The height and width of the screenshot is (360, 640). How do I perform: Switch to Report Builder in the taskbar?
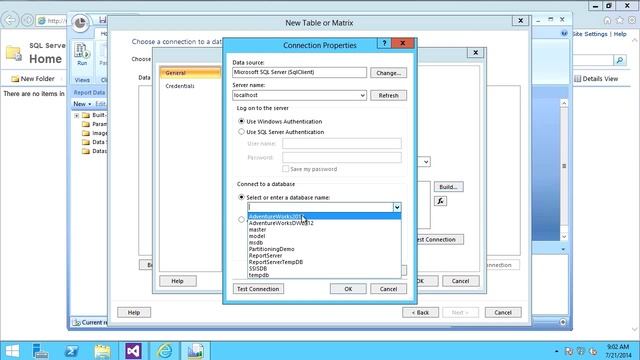(196, 351)
